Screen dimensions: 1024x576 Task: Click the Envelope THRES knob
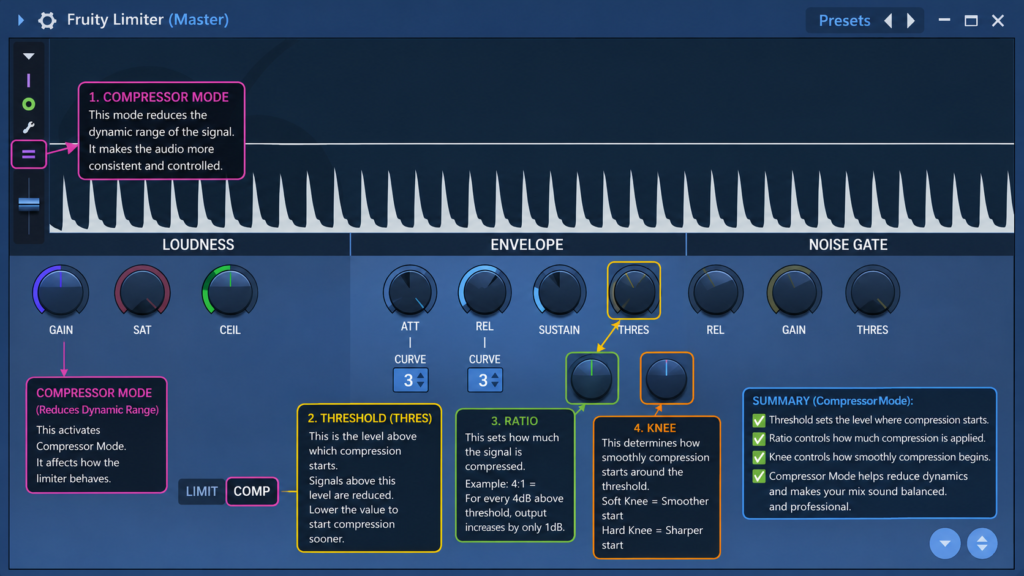tap(633, 291)
